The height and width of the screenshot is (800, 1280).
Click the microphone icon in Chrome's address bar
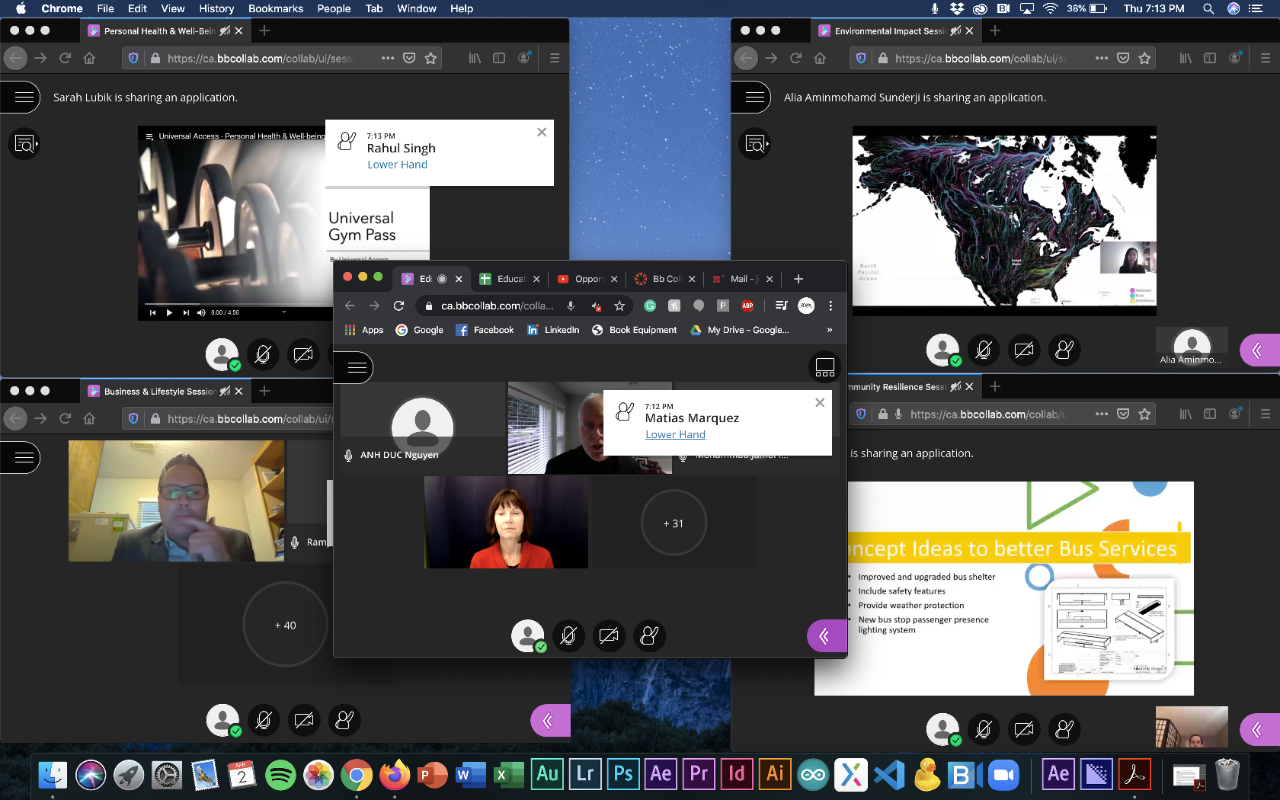(x=571, y=306)
